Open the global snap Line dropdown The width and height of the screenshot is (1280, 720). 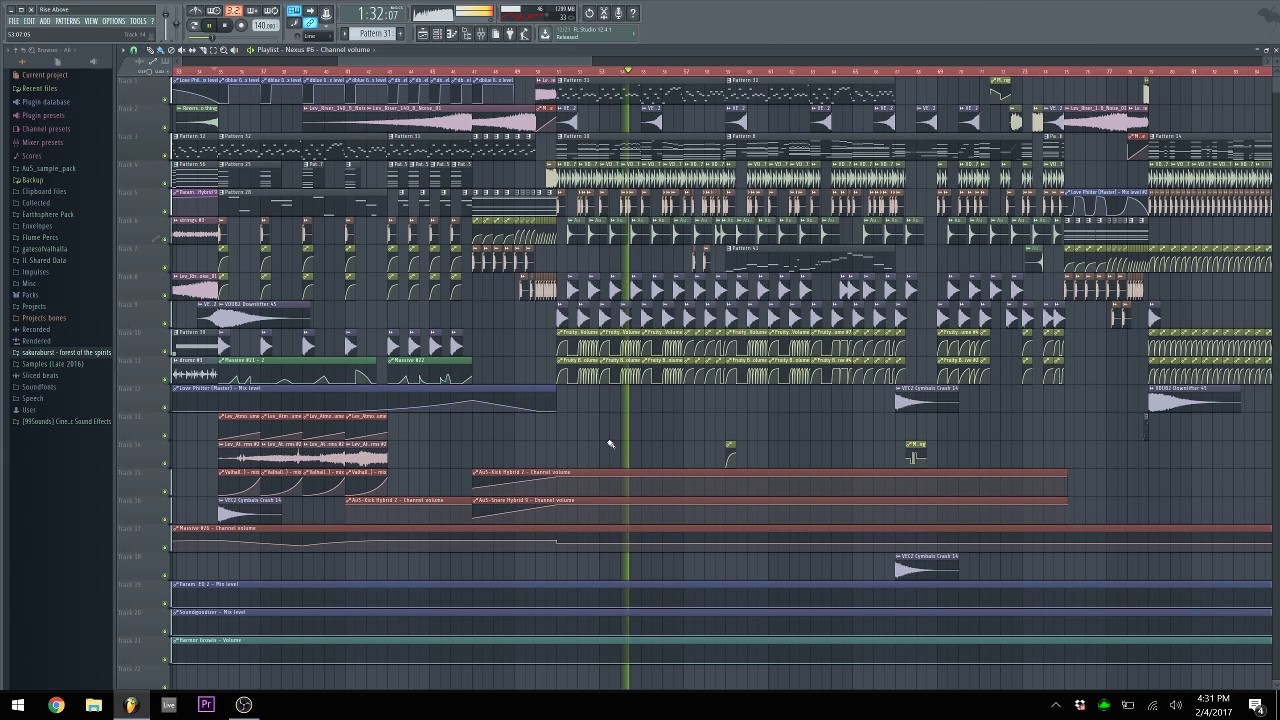pyautogui.click(x=318, y=36)
